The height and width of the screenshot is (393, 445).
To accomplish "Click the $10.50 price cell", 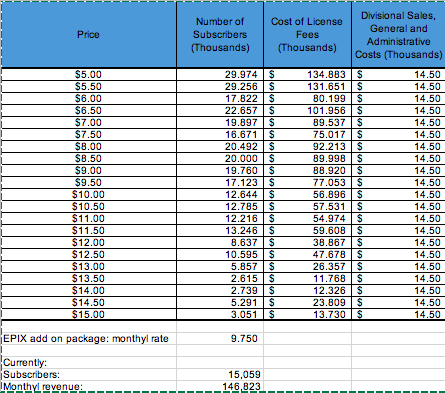I will 89,207.
